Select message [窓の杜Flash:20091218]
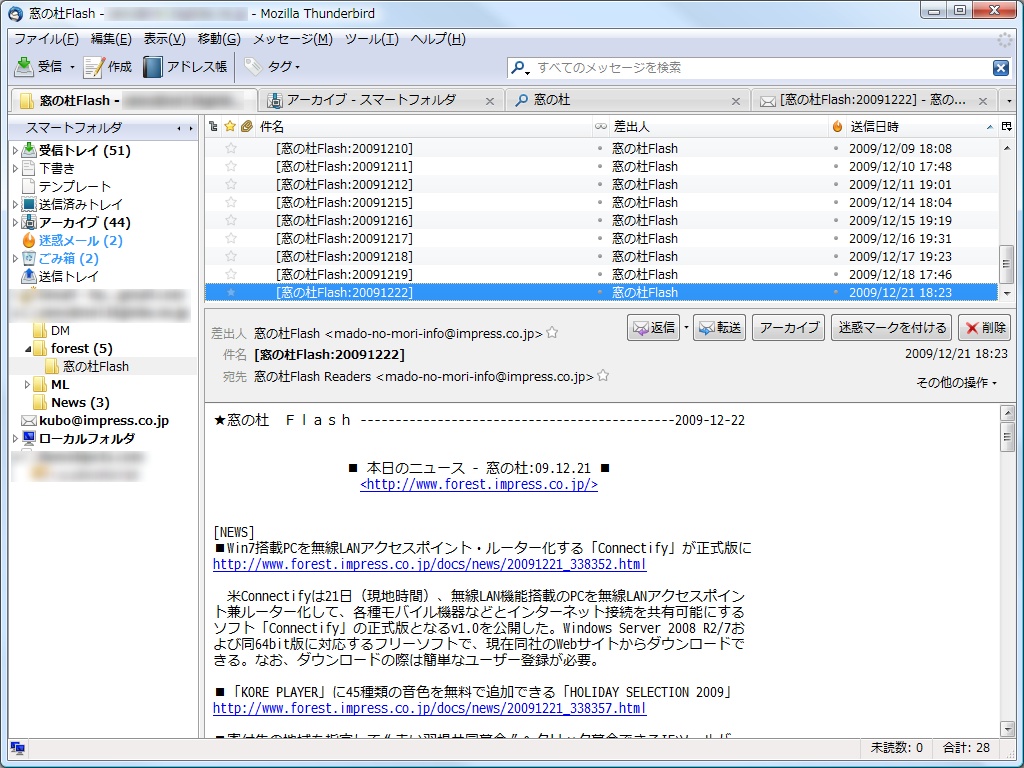Image resolution: width=1024 pixels, height=768 pixels. point(601,257)
